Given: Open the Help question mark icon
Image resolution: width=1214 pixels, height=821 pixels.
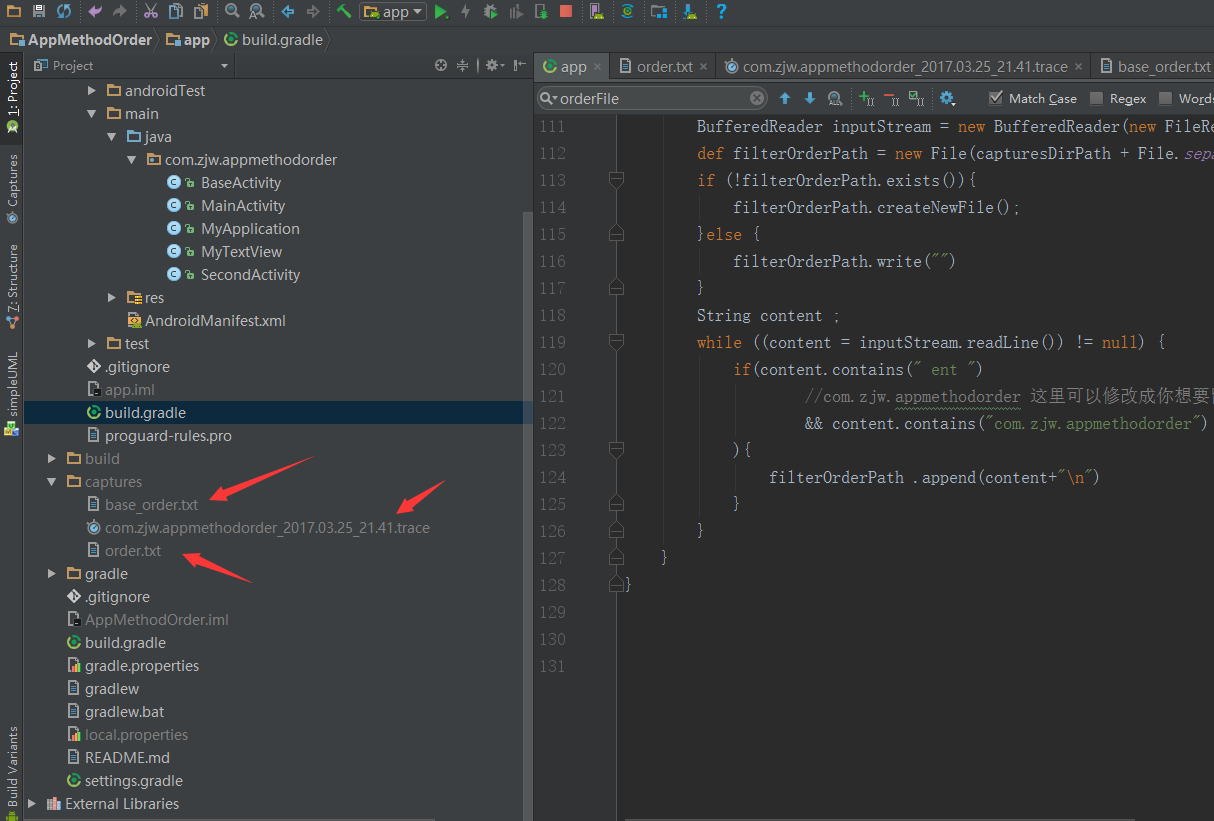Looking at the screenshot, I should click(x=721, y=12).
